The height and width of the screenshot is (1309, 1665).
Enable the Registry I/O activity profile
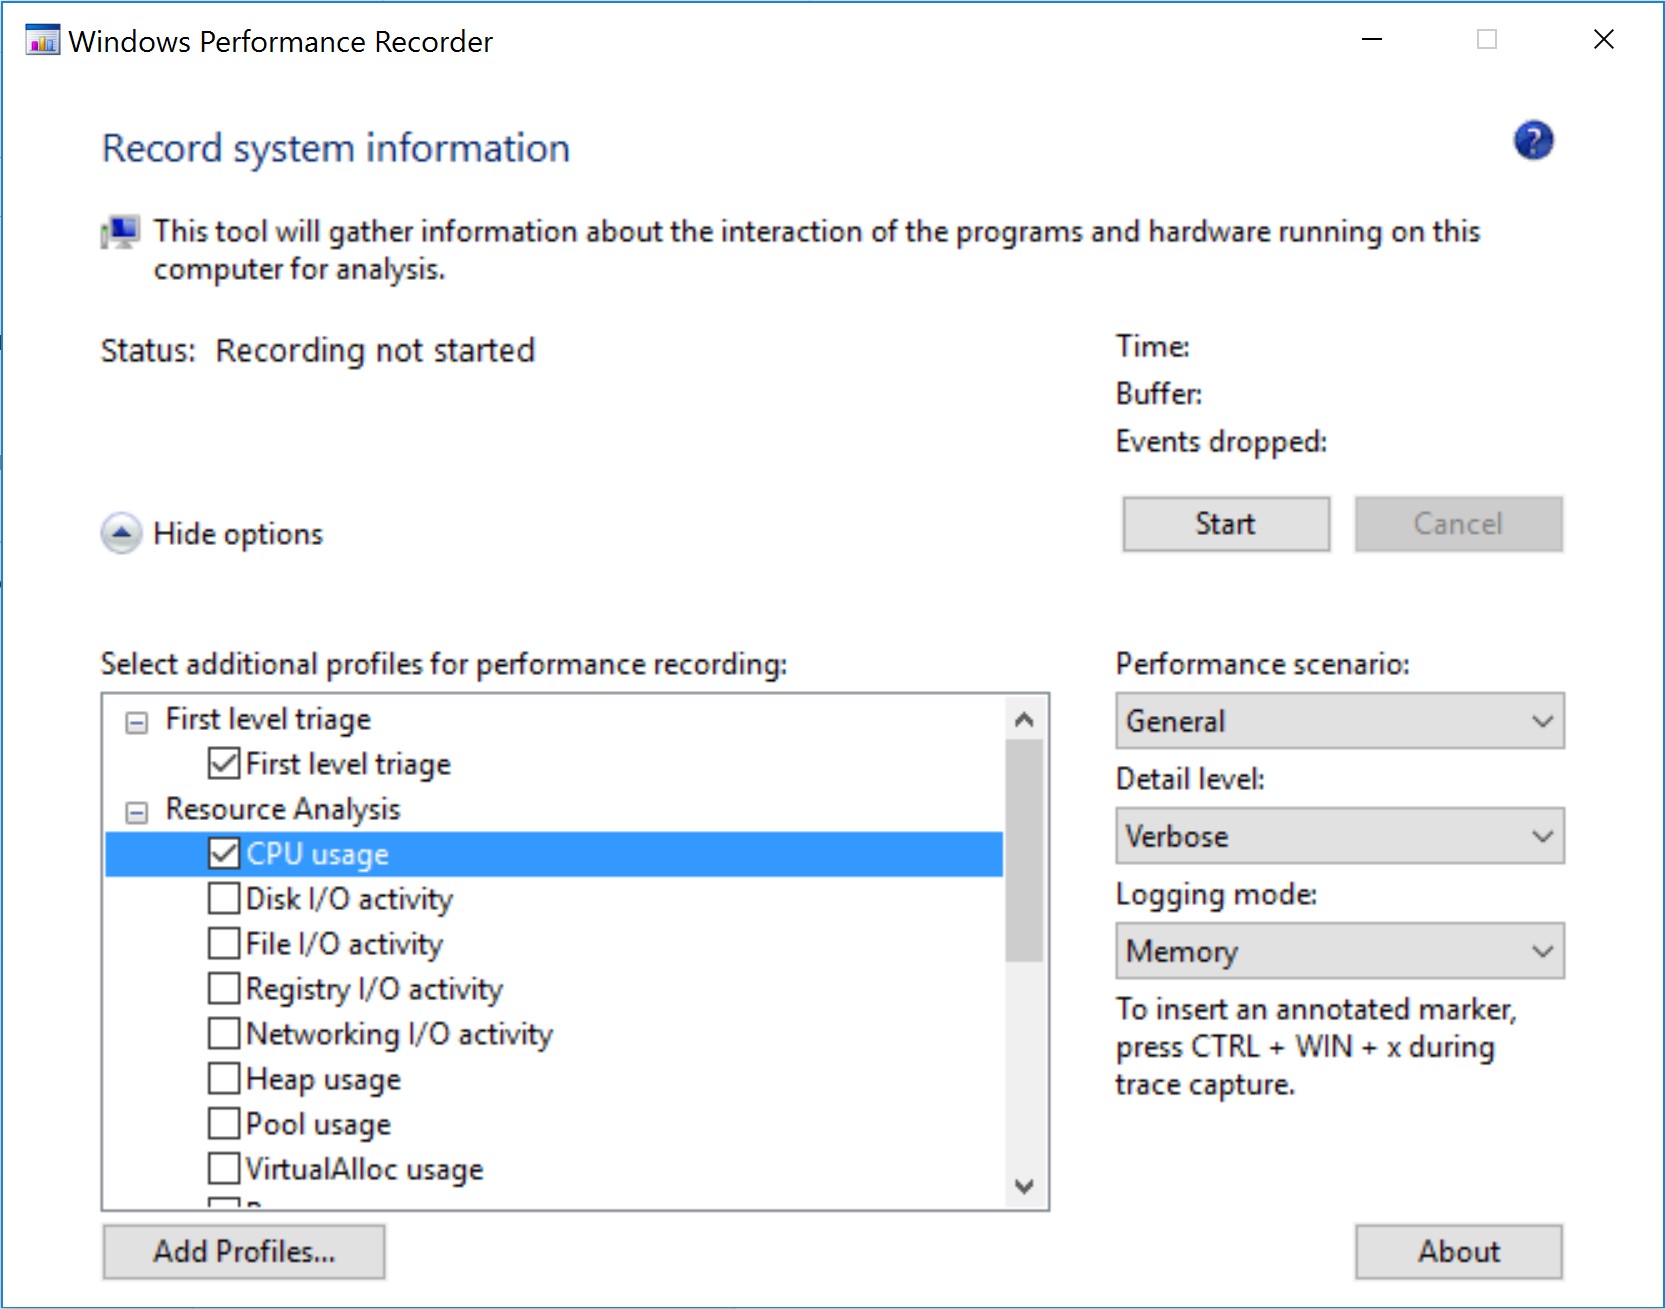coord(224,988)
